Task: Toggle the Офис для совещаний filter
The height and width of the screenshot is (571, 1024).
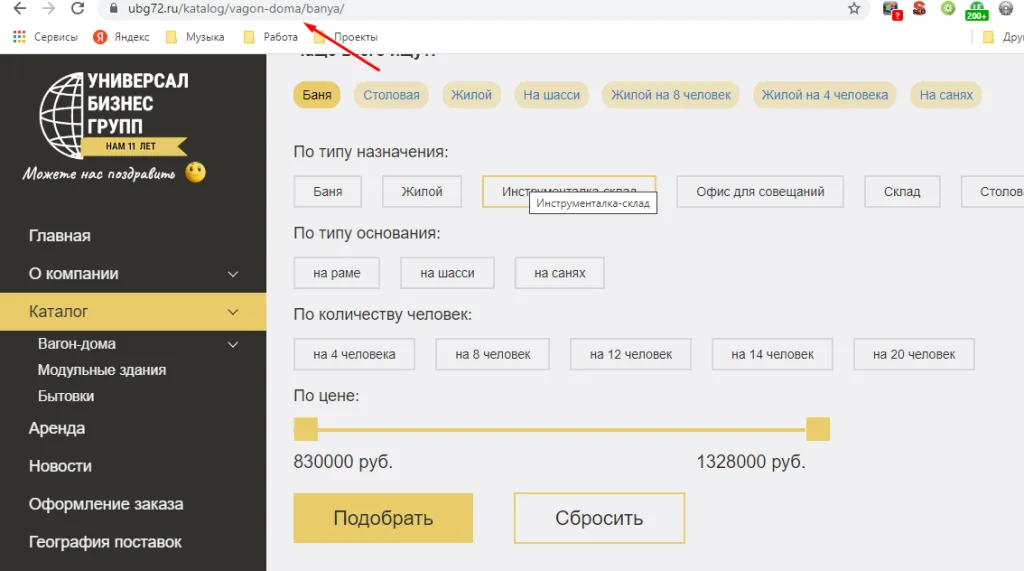Action: 760,191
